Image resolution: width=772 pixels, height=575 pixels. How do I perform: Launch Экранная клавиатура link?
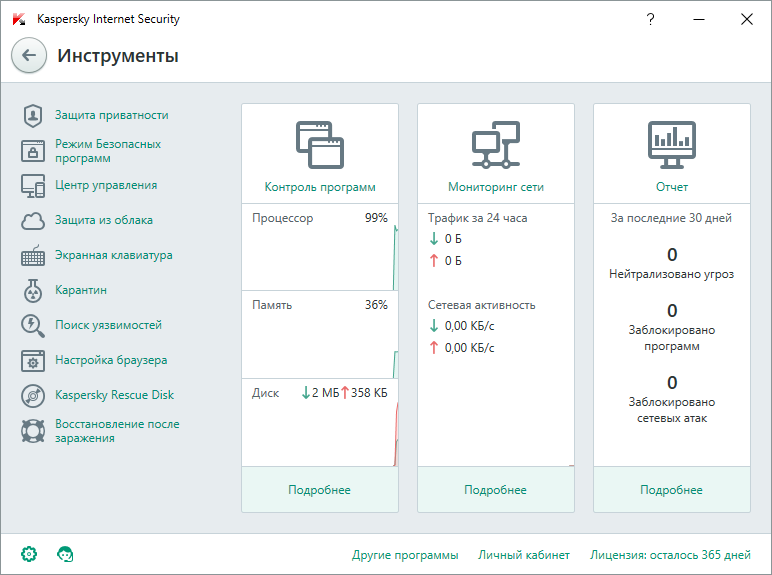pos(114,255)
